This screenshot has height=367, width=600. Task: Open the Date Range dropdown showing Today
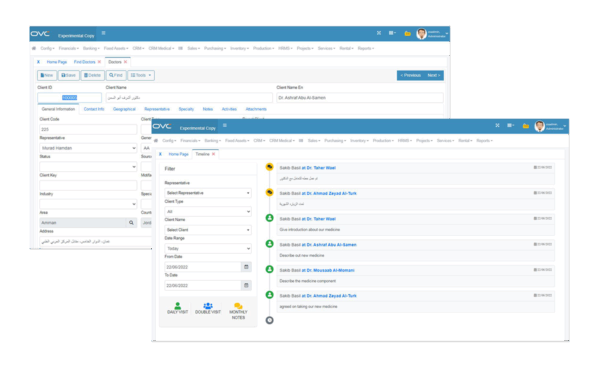pos(208,248)
